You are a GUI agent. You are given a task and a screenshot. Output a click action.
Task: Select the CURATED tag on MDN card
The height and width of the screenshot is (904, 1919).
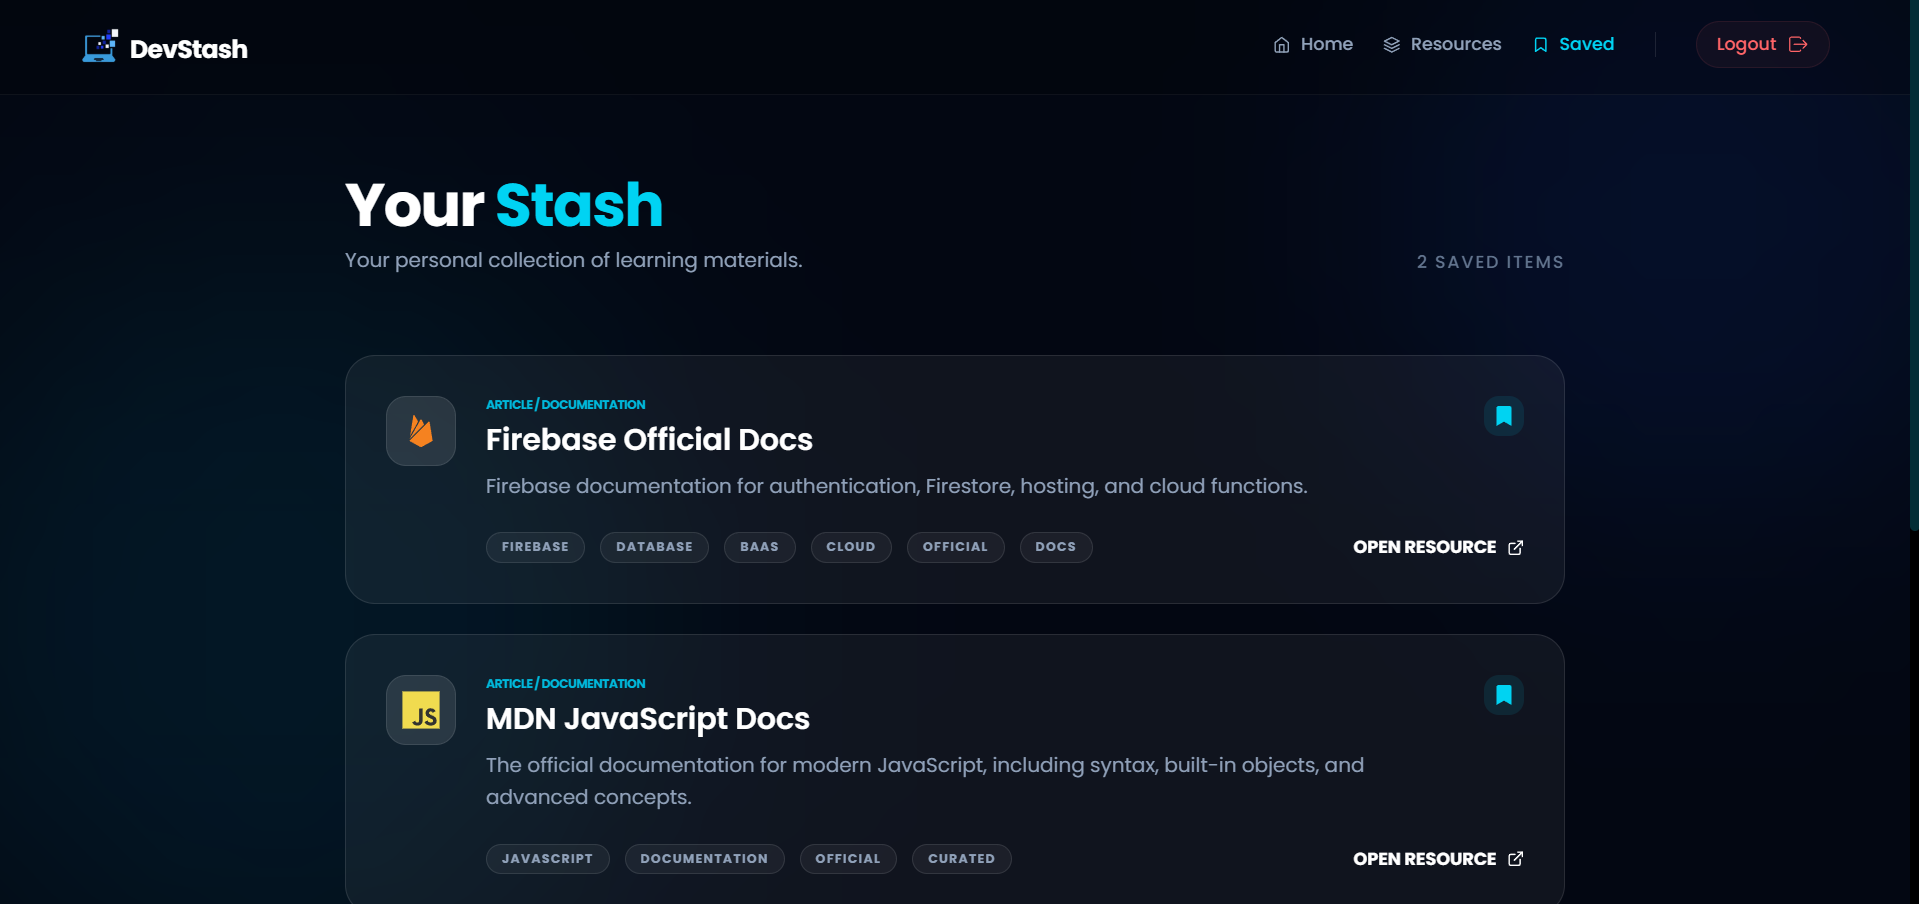click(961, 858)
